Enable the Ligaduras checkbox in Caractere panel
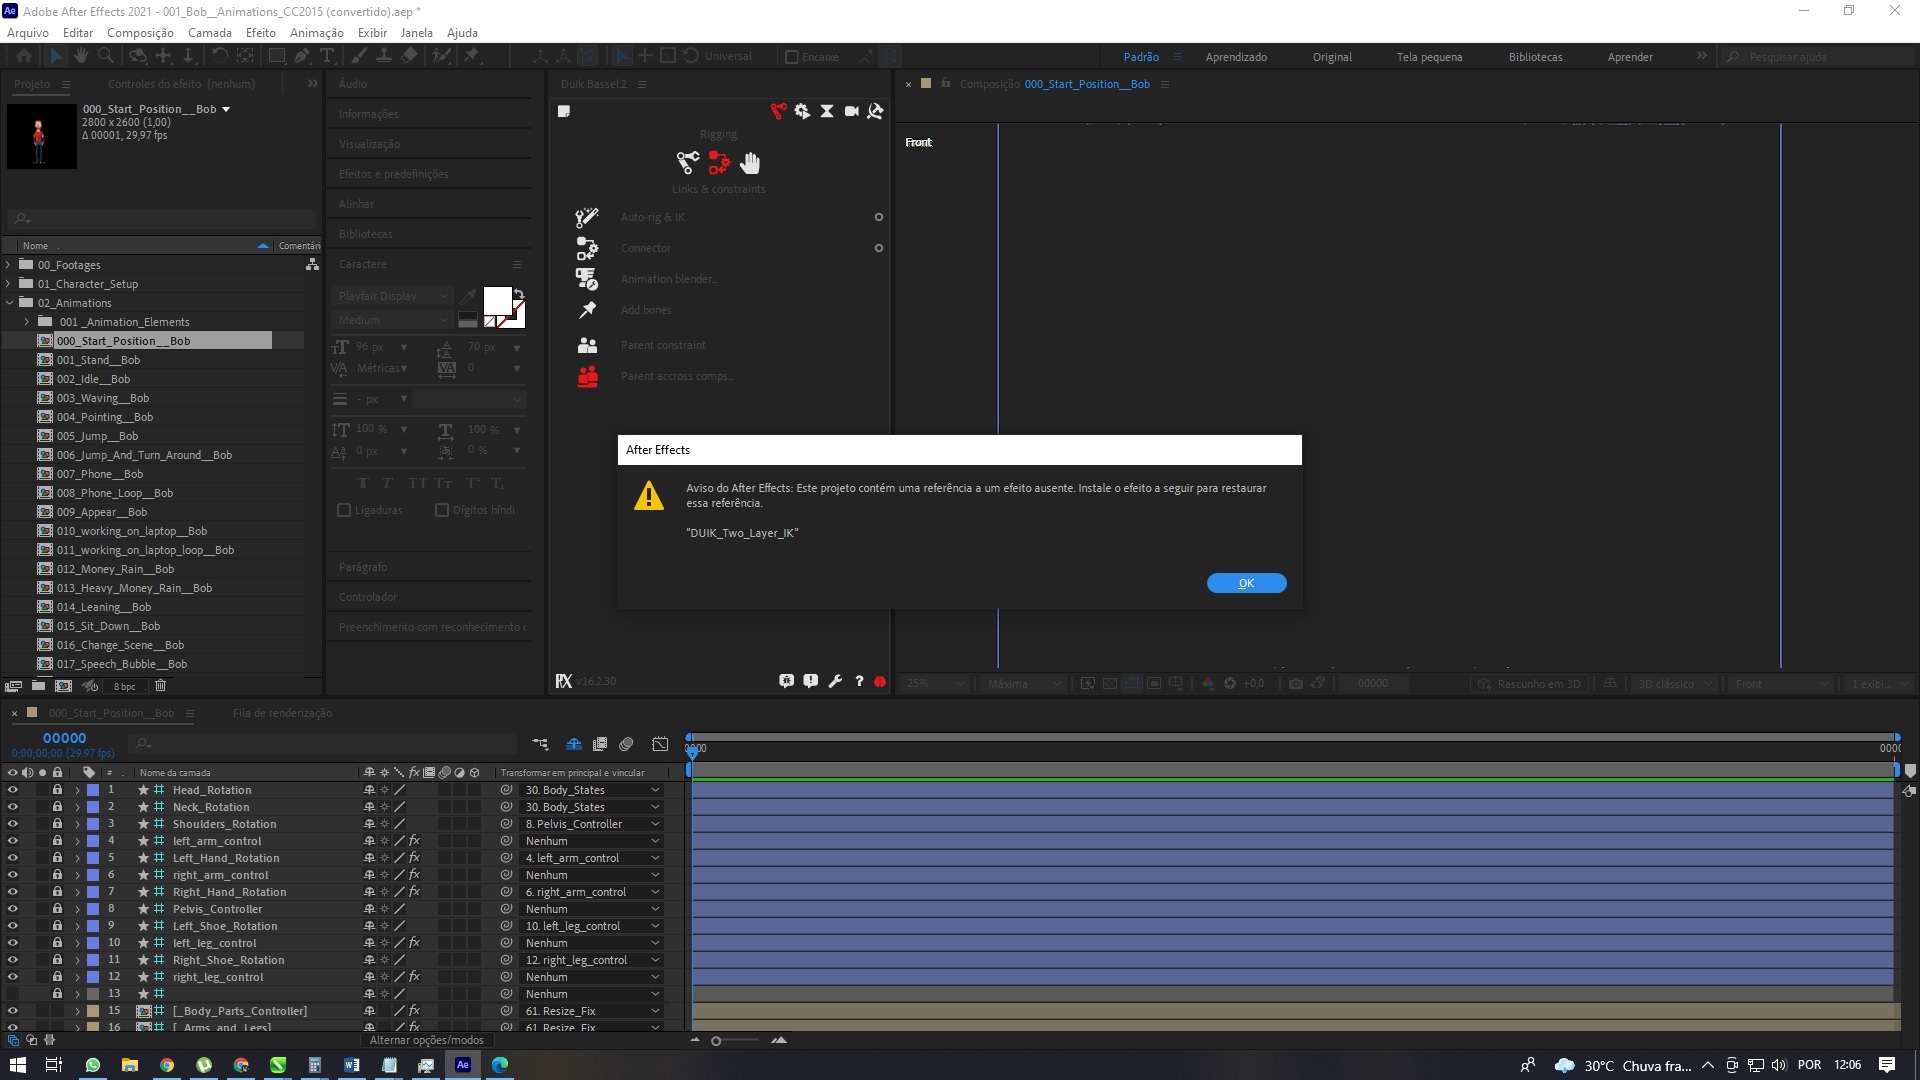1920x1080 pixels. coord(344,510)
